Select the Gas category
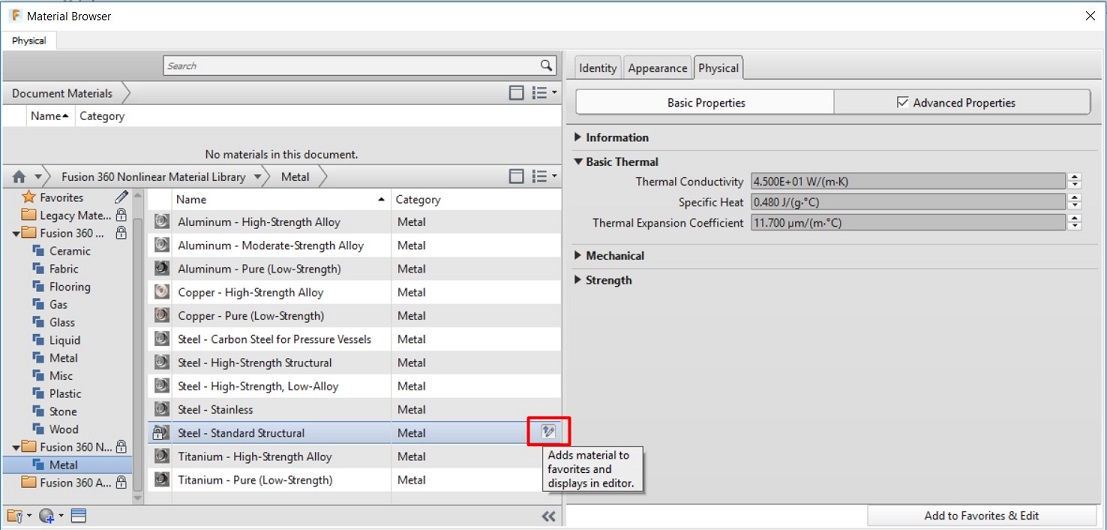 pyautogui.click(x=50, y=305)
